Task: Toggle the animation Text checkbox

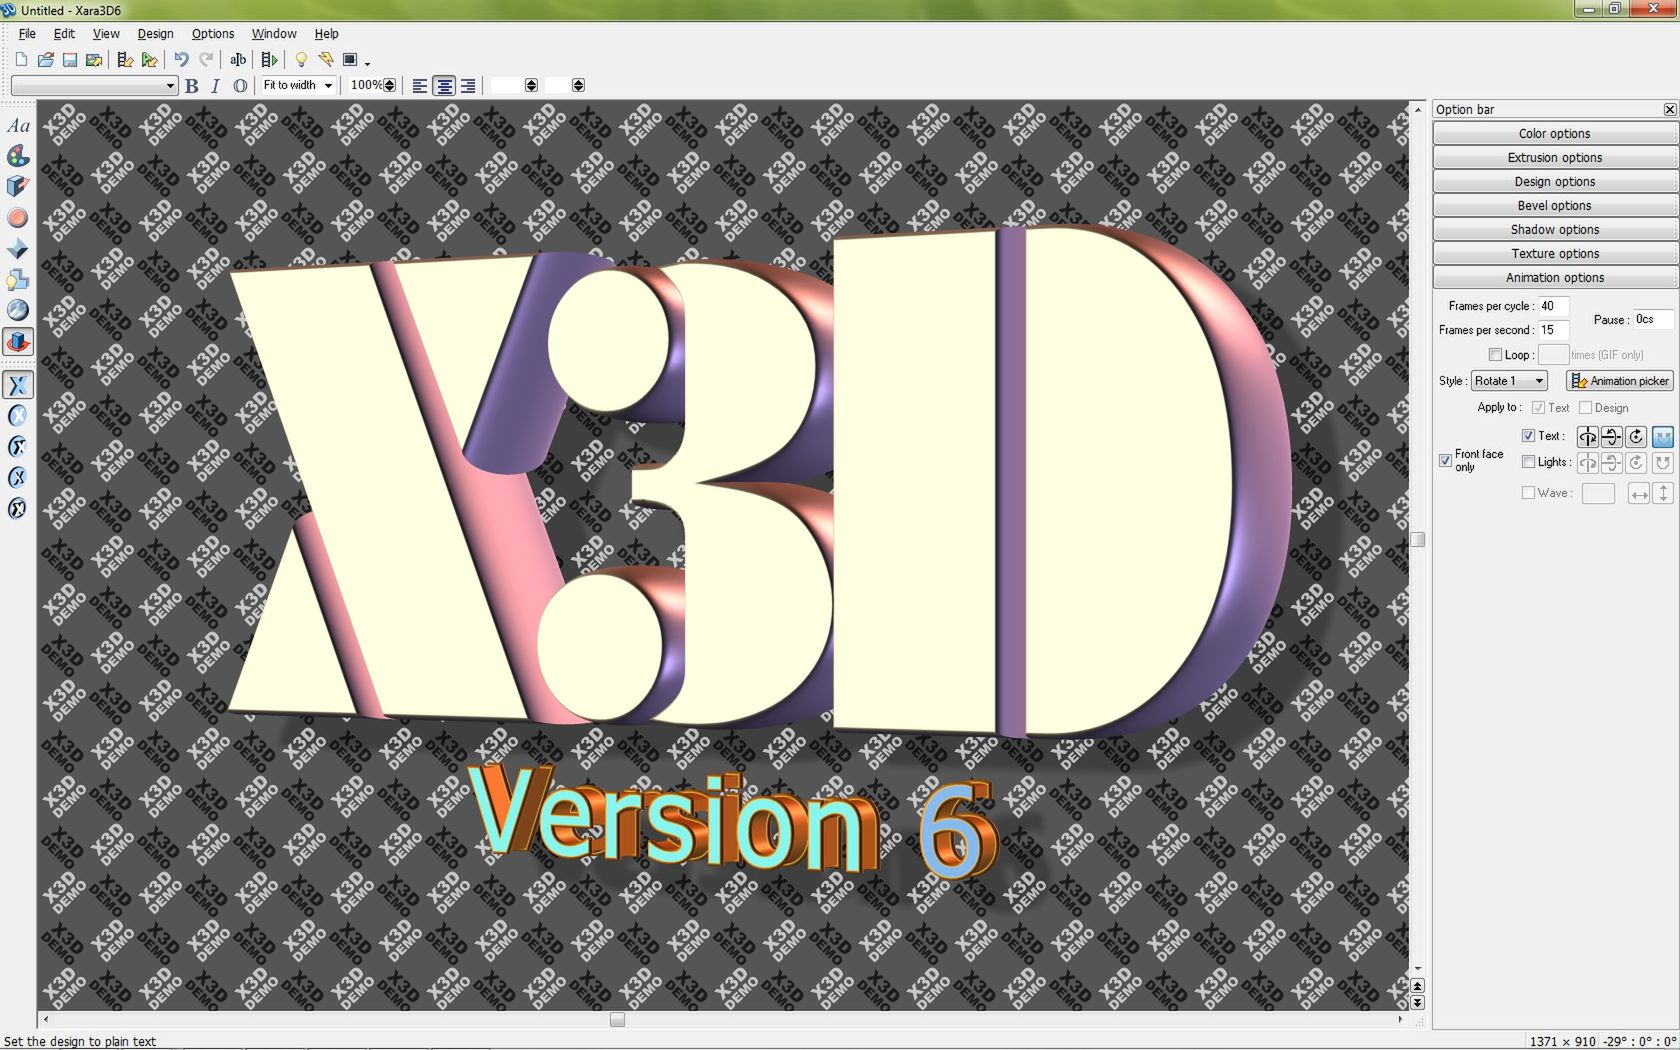Action: pos(1528,436)
